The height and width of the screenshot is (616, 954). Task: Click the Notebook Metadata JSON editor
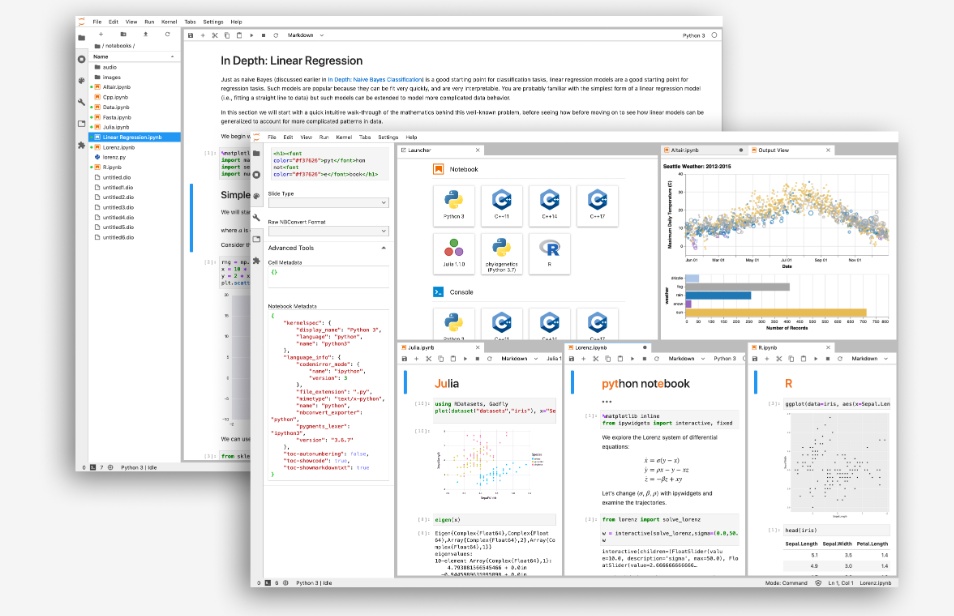[328, 395]
